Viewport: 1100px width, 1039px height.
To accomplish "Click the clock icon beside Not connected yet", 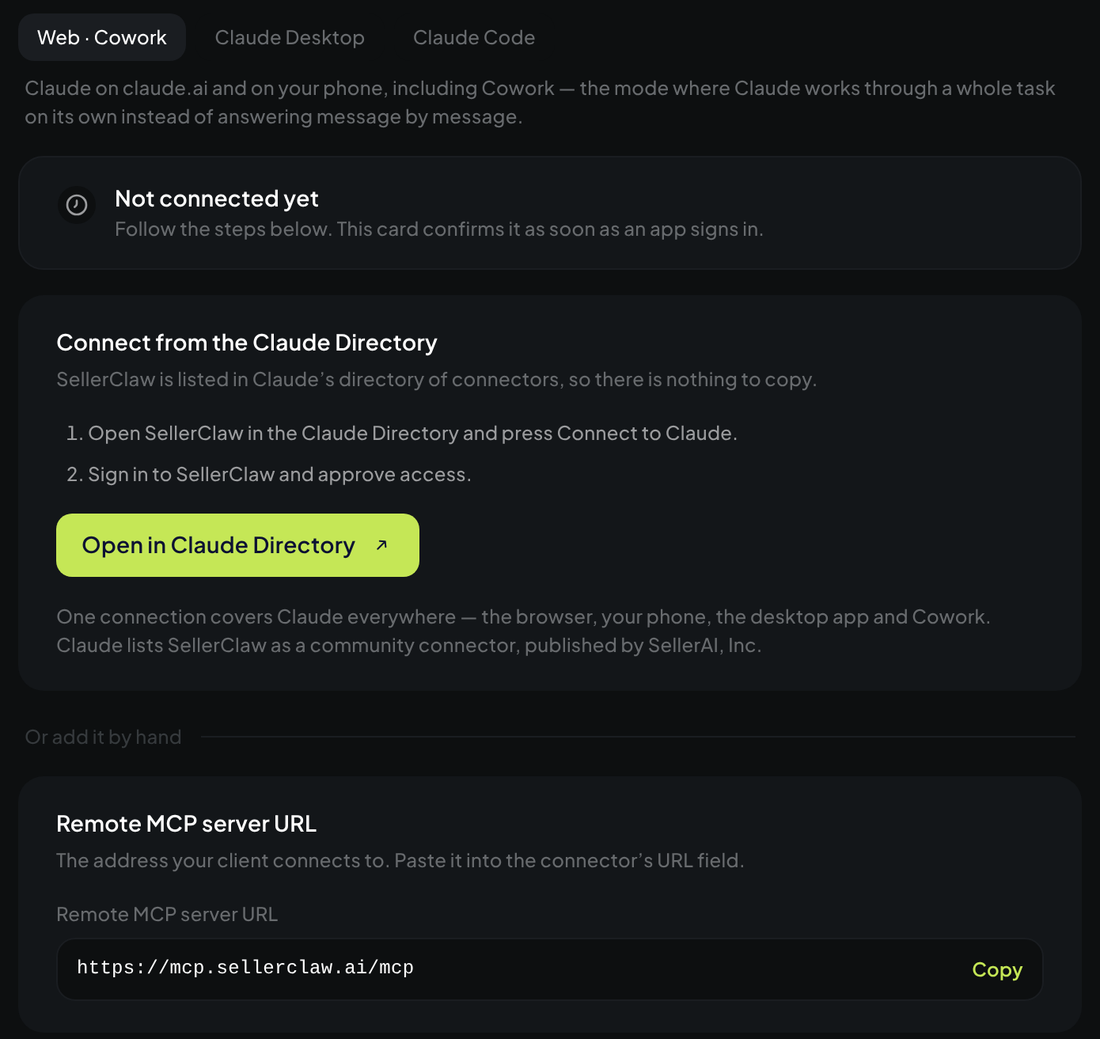I will [x=76, y=205].
